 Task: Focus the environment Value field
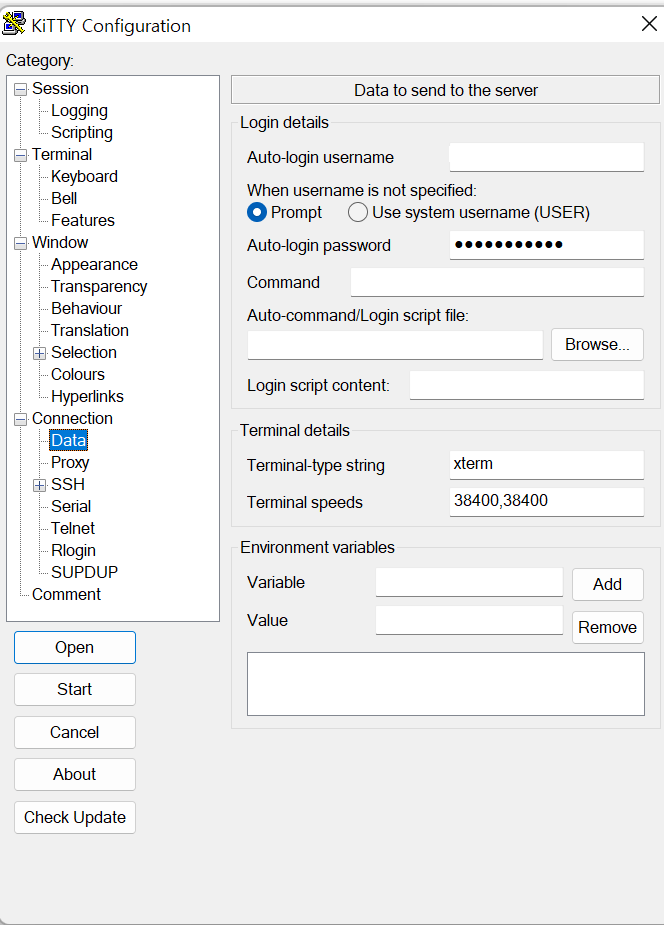pos(469,620)
